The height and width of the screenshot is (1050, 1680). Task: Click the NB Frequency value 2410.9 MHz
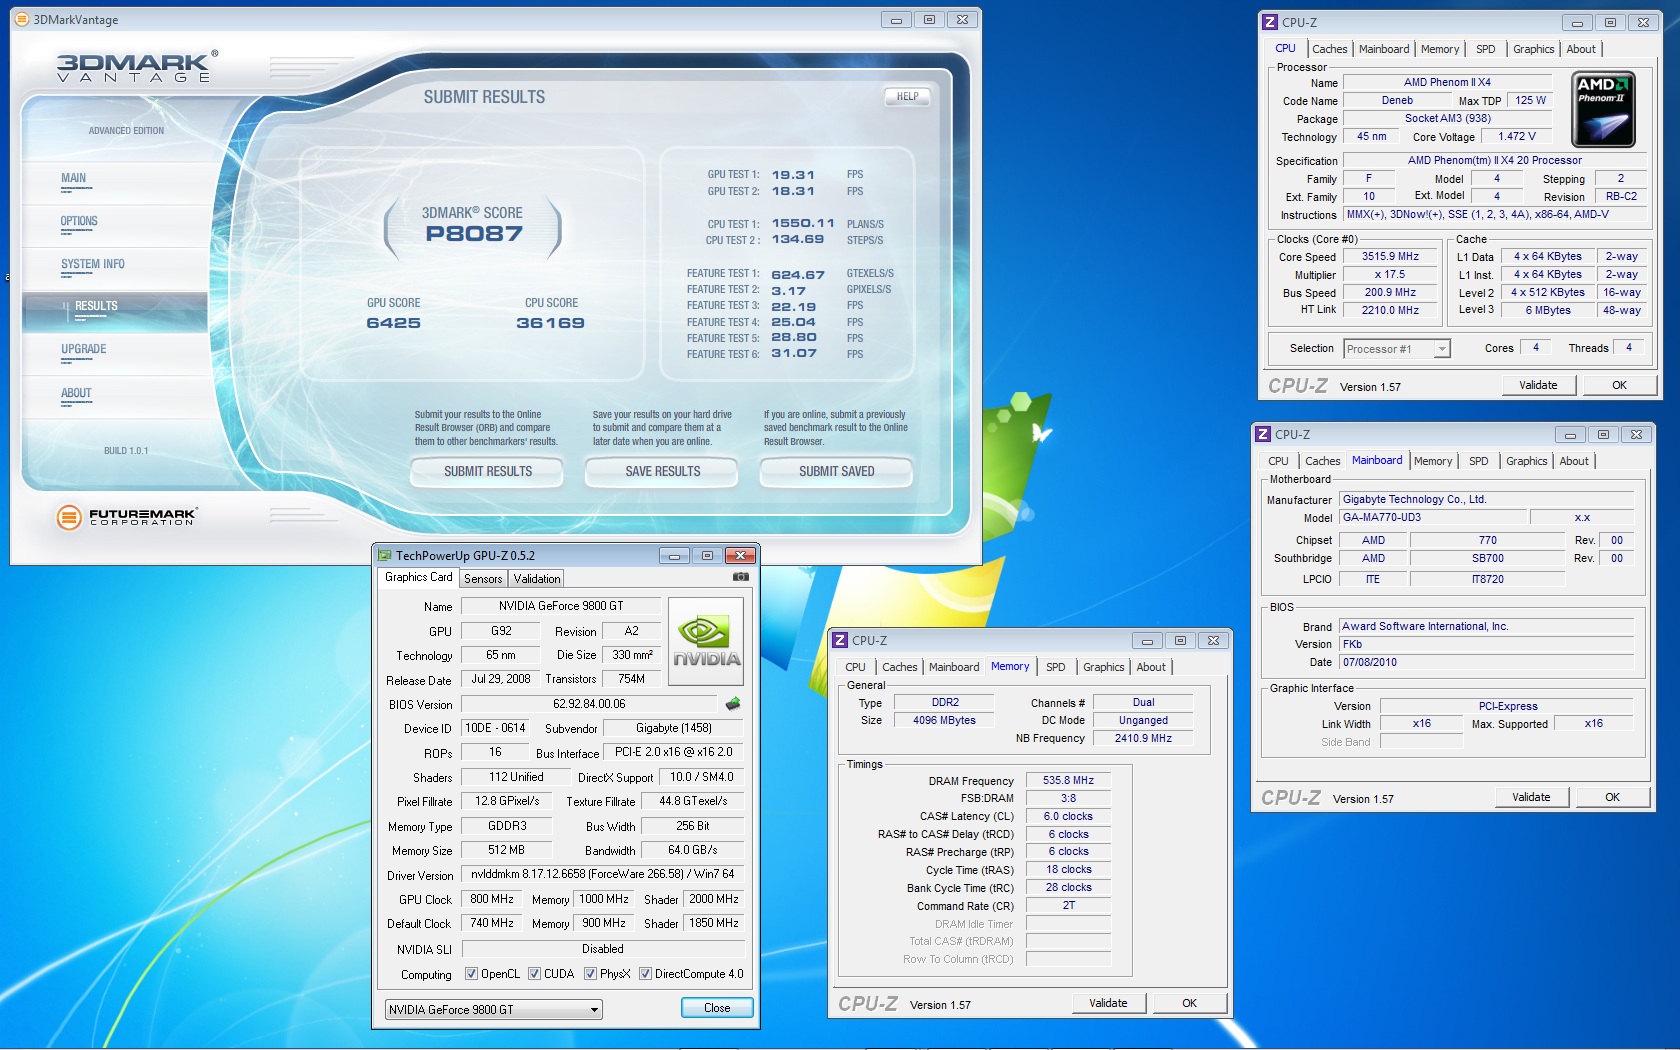[x=1143, y=738]
